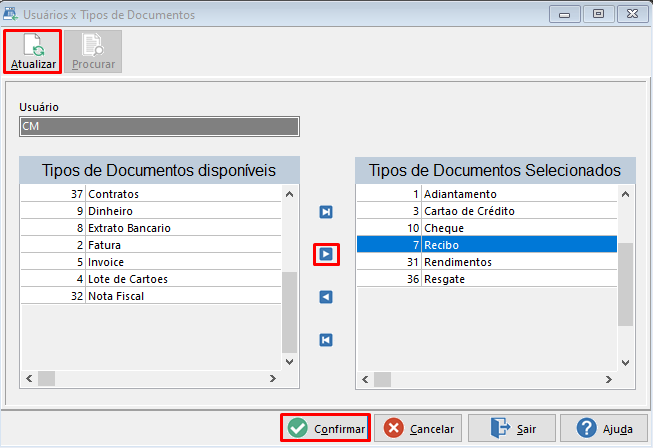Click up arrow of selected list scrollbar
Viewport: 653px width, 448px height.
tap(626, 194)
